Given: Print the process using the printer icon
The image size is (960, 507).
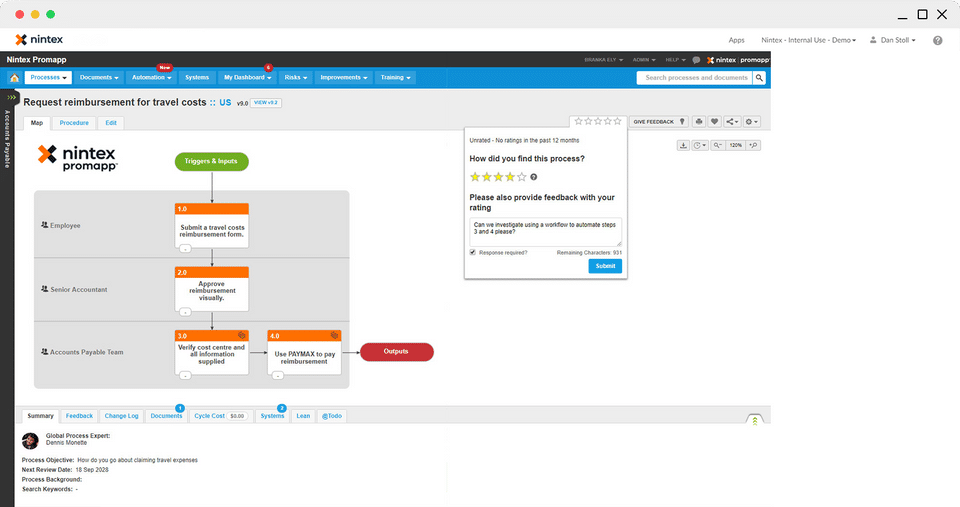Looking at the screenshot, I should click(699, 122).
